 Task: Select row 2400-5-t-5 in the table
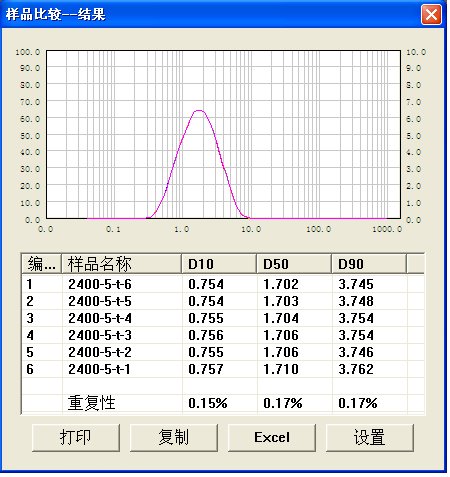coord(223,301)
